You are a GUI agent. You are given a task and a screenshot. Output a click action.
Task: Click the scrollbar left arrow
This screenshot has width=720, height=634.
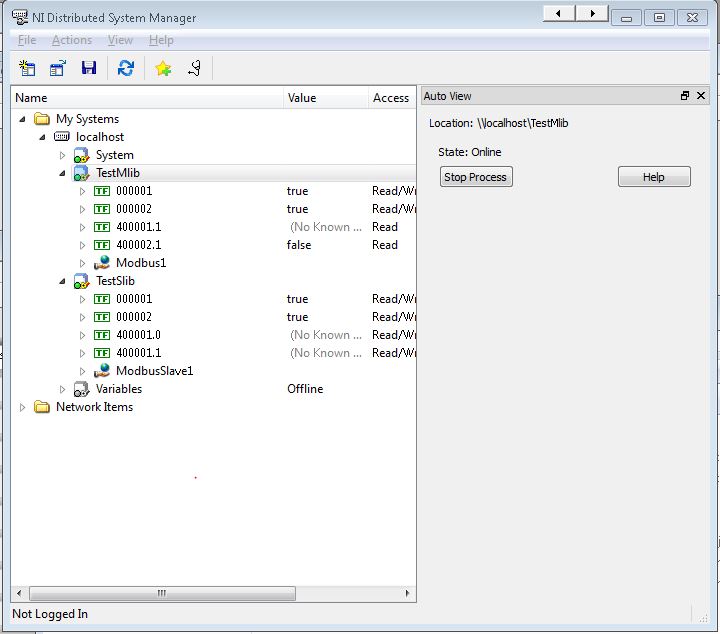19,593
